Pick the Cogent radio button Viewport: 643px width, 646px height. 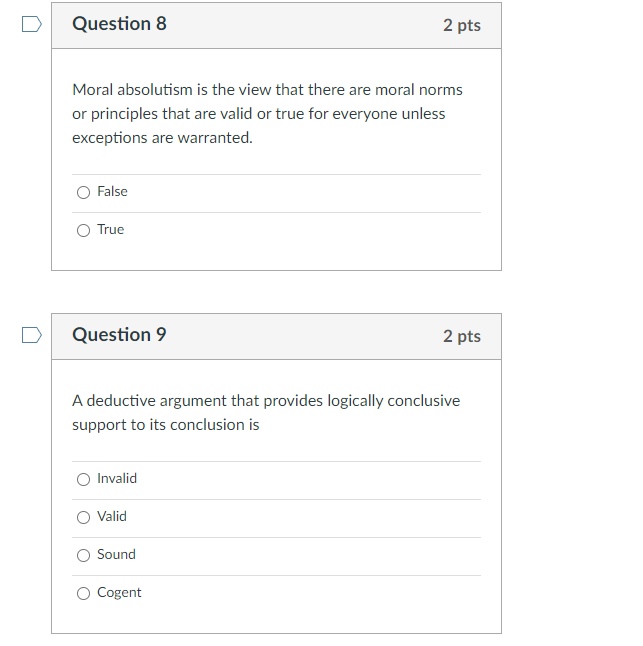[83, 593]
